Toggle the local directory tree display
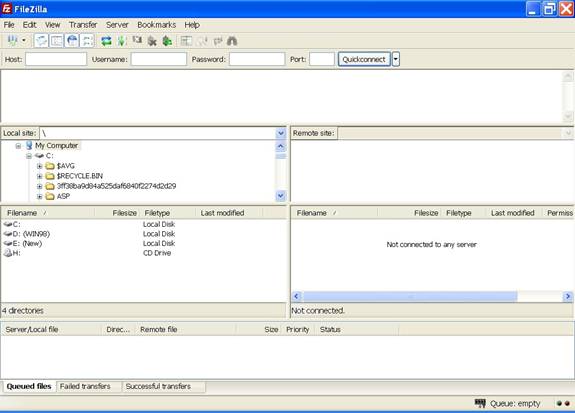Viewport: 575px width, 413px height. [x=56, y=40]
